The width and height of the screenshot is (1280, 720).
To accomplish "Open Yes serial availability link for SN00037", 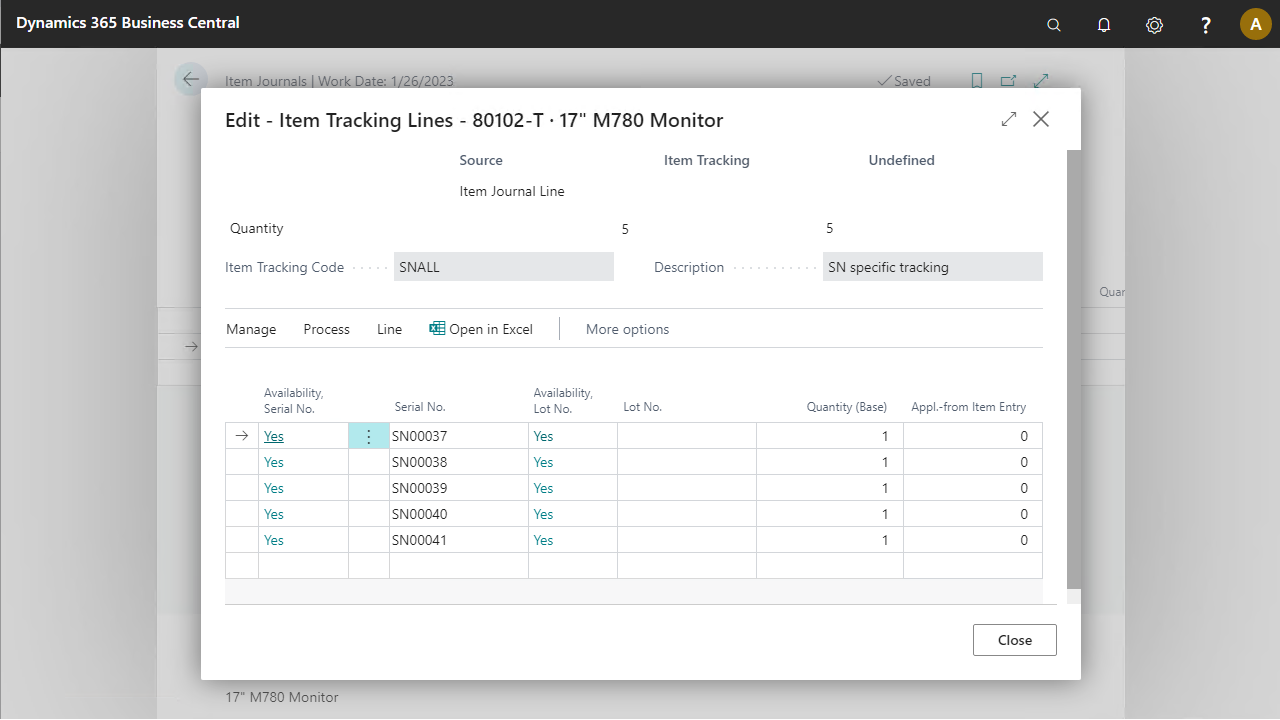I will tap(274, 436).
